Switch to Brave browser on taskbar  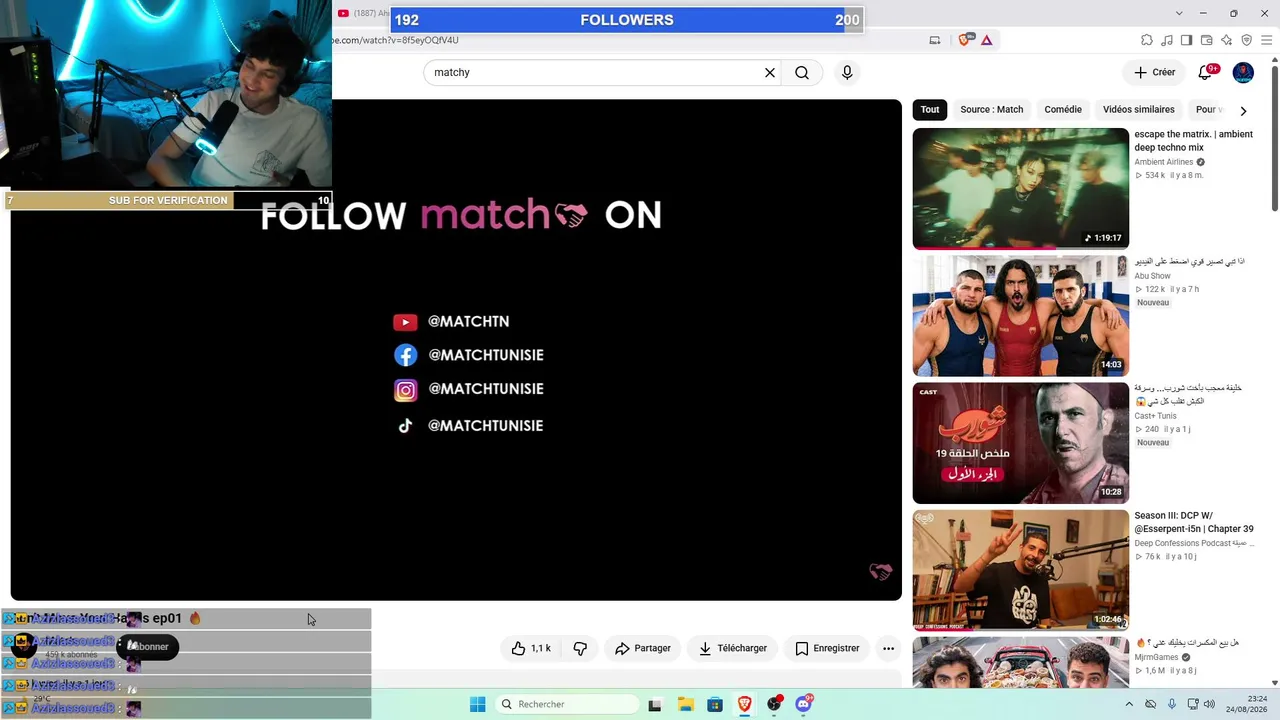pos(745,704)
